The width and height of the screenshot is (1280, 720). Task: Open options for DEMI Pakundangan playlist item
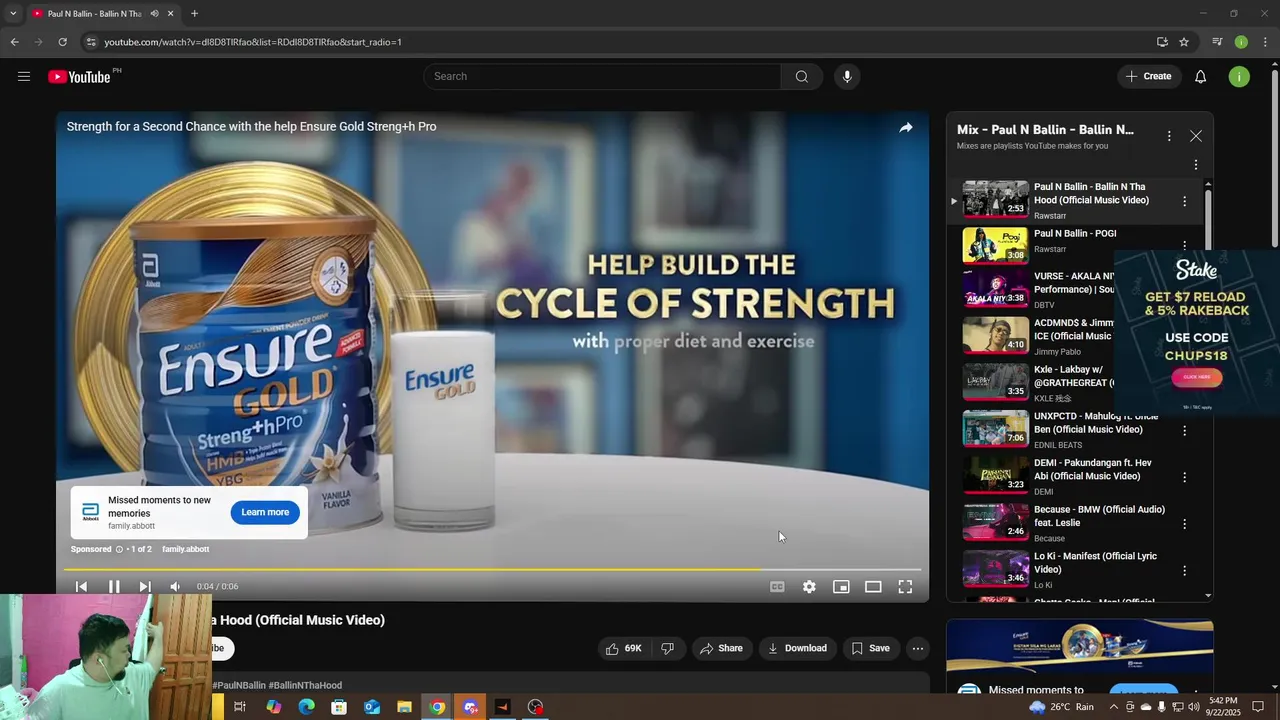[1185, 477]
